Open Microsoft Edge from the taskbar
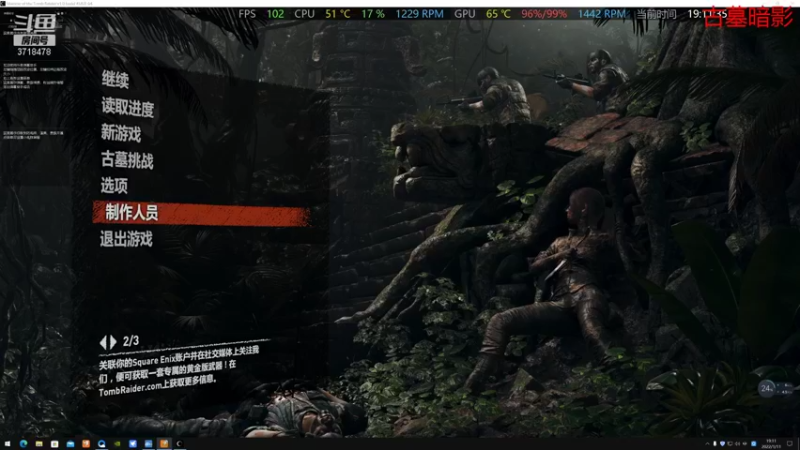 click(x=23, y=444)
